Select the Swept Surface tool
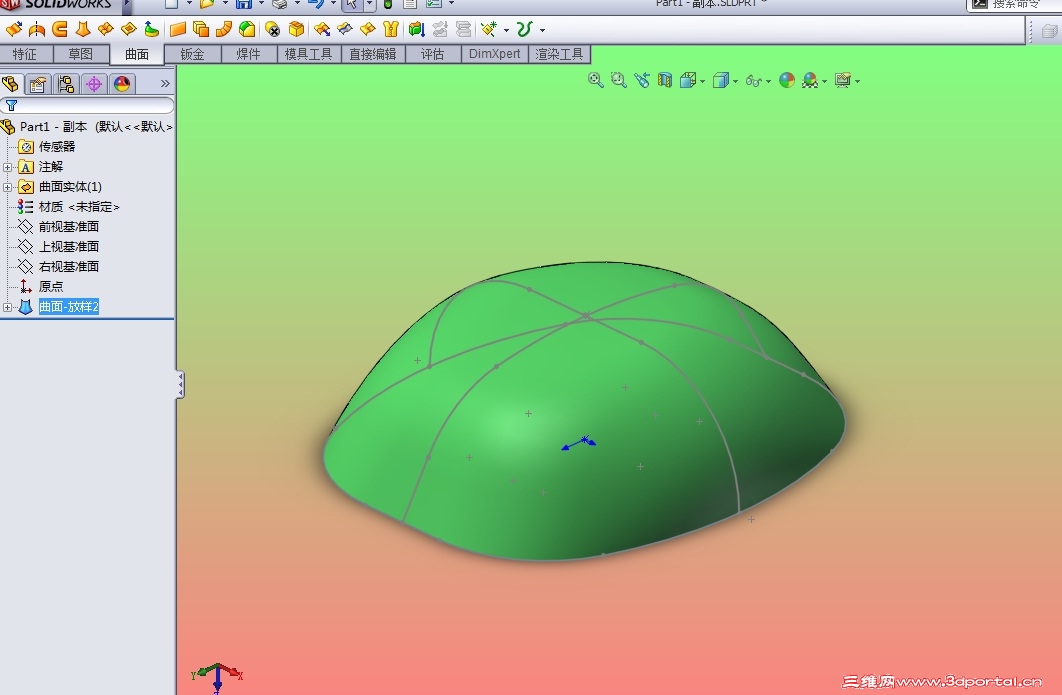This screenshot has height=695, width=1062. (x=60, y=29)
